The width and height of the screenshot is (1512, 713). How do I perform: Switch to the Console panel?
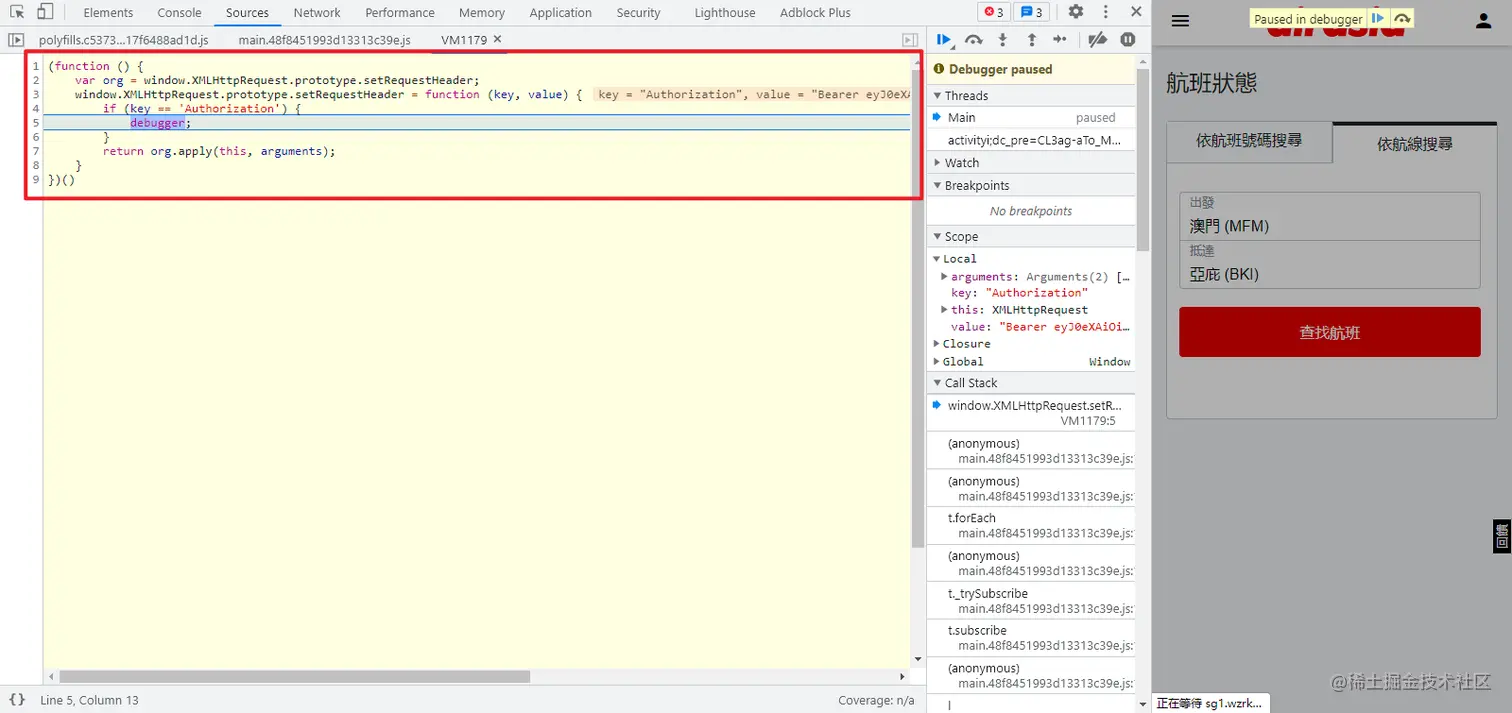pyautogui.click(x=179, y=12)
